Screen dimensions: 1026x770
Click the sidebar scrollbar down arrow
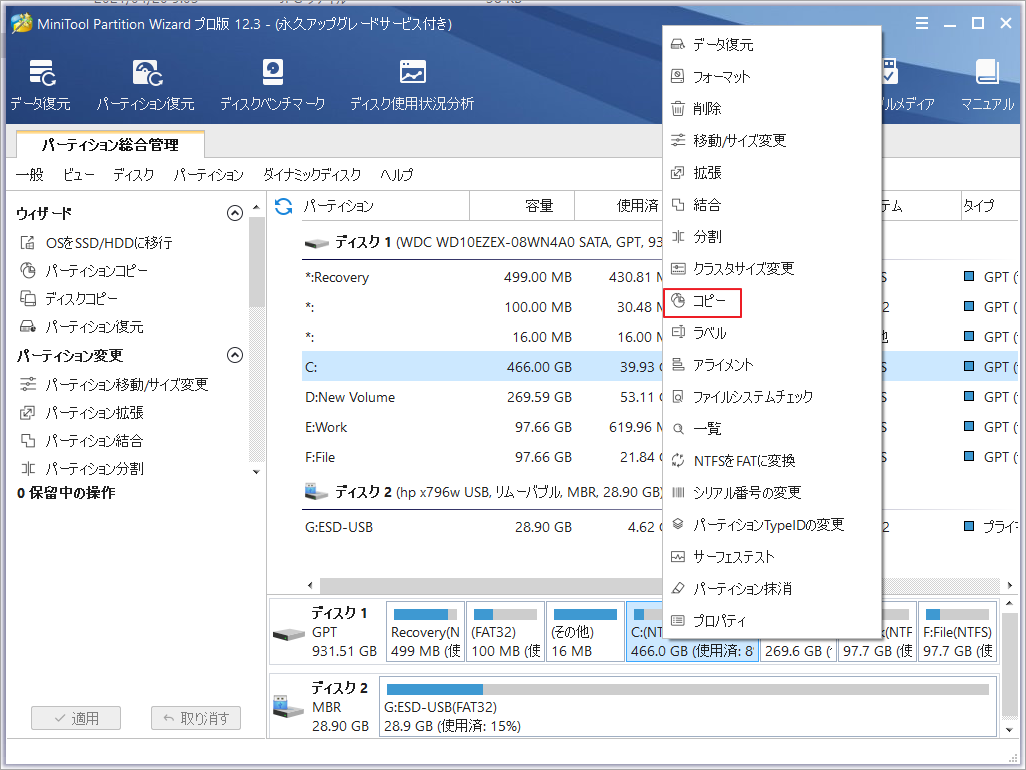tap(256, 472)
